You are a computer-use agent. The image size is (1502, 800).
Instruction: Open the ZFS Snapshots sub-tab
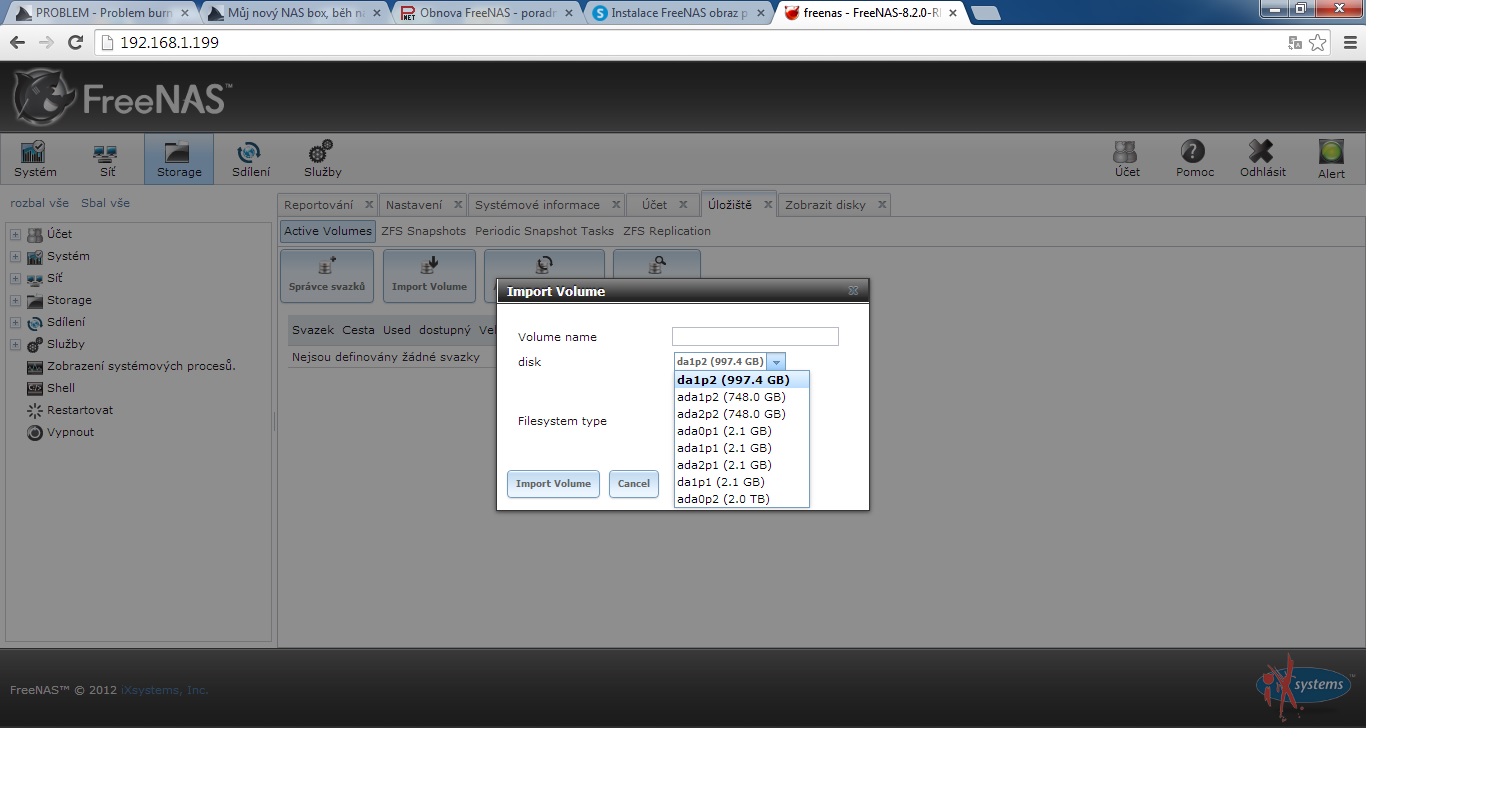tap(423, 231)
